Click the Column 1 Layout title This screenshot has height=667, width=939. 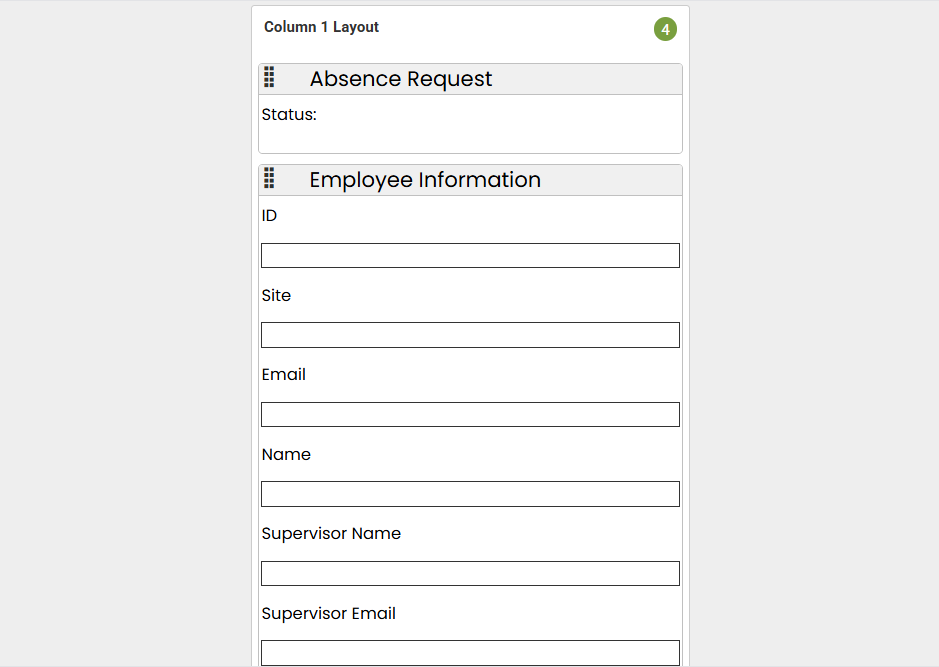pos(321,27)
